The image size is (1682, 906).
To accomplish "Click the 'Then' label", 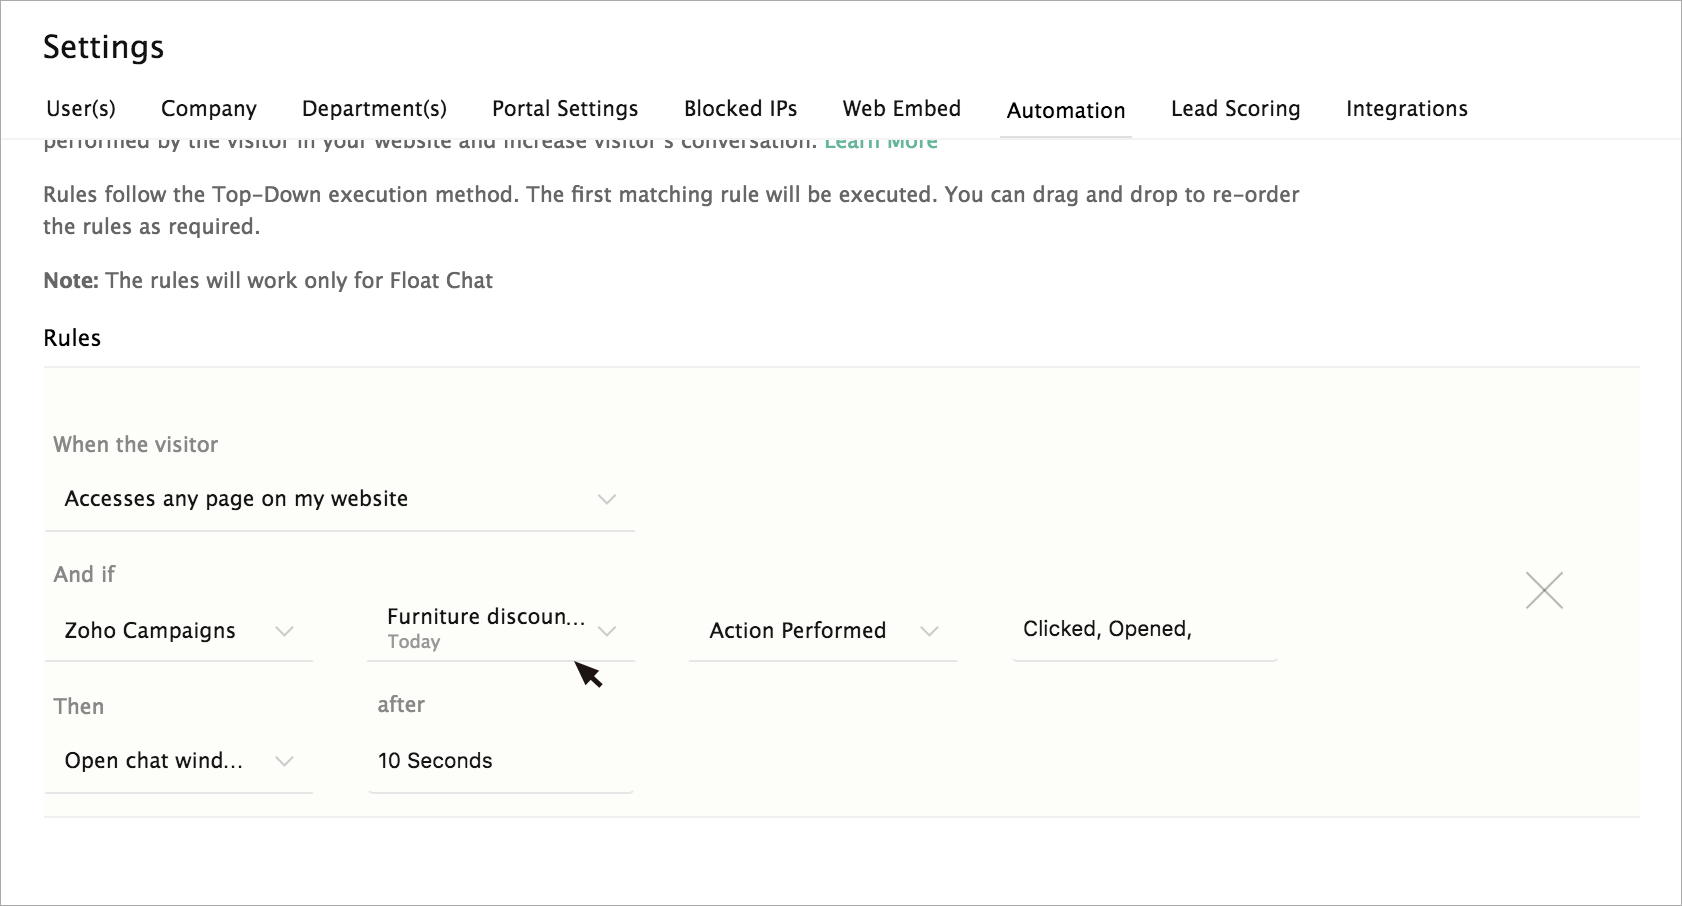I will [79, 707].
